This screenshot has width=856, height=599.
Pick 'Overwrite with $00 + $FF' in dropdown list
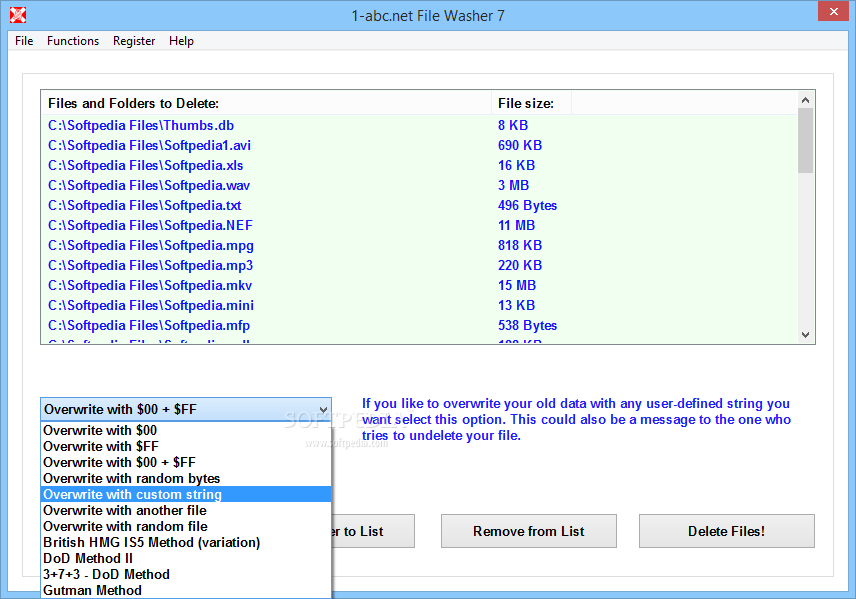tap(186, 462)
